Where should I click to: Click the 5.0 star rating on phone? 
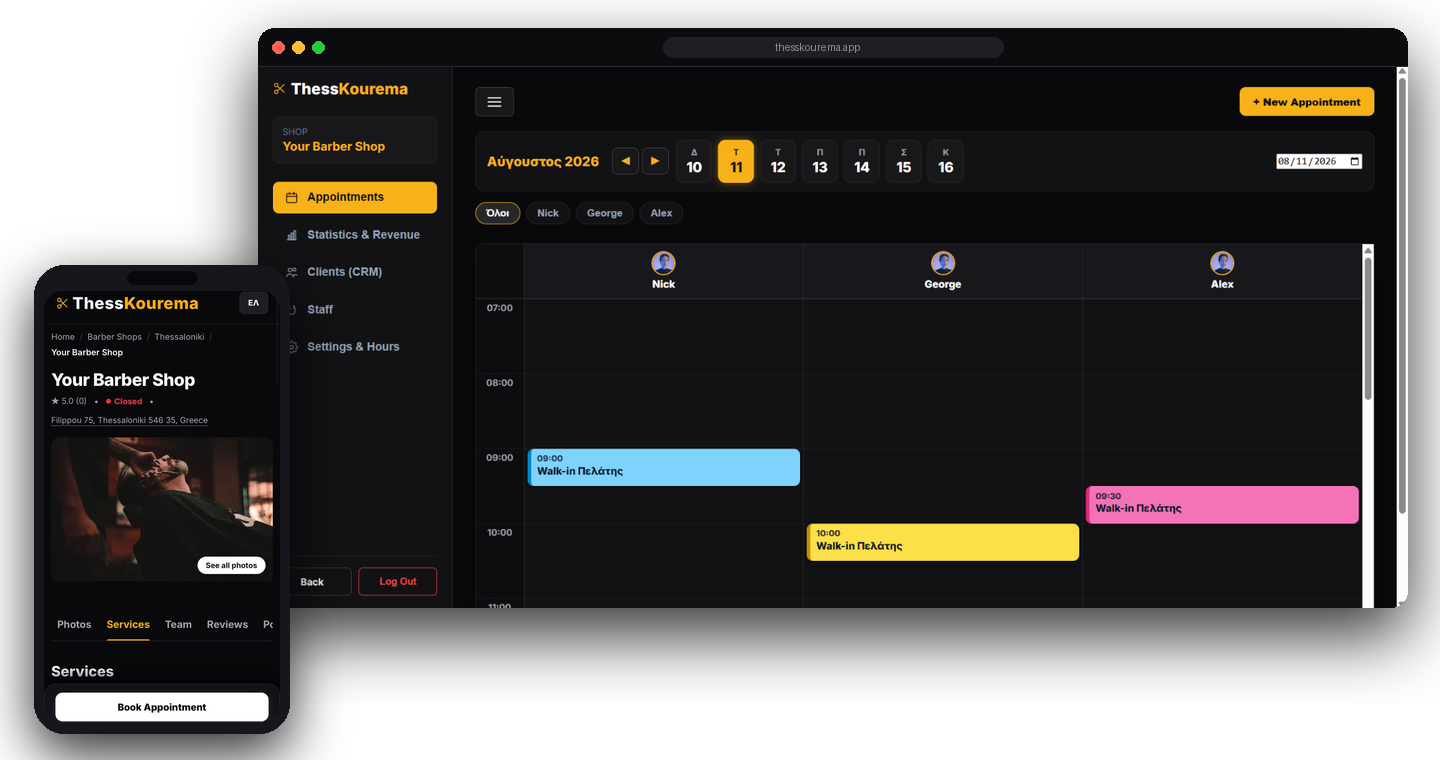pyautogui.click(x=69, y=401)
